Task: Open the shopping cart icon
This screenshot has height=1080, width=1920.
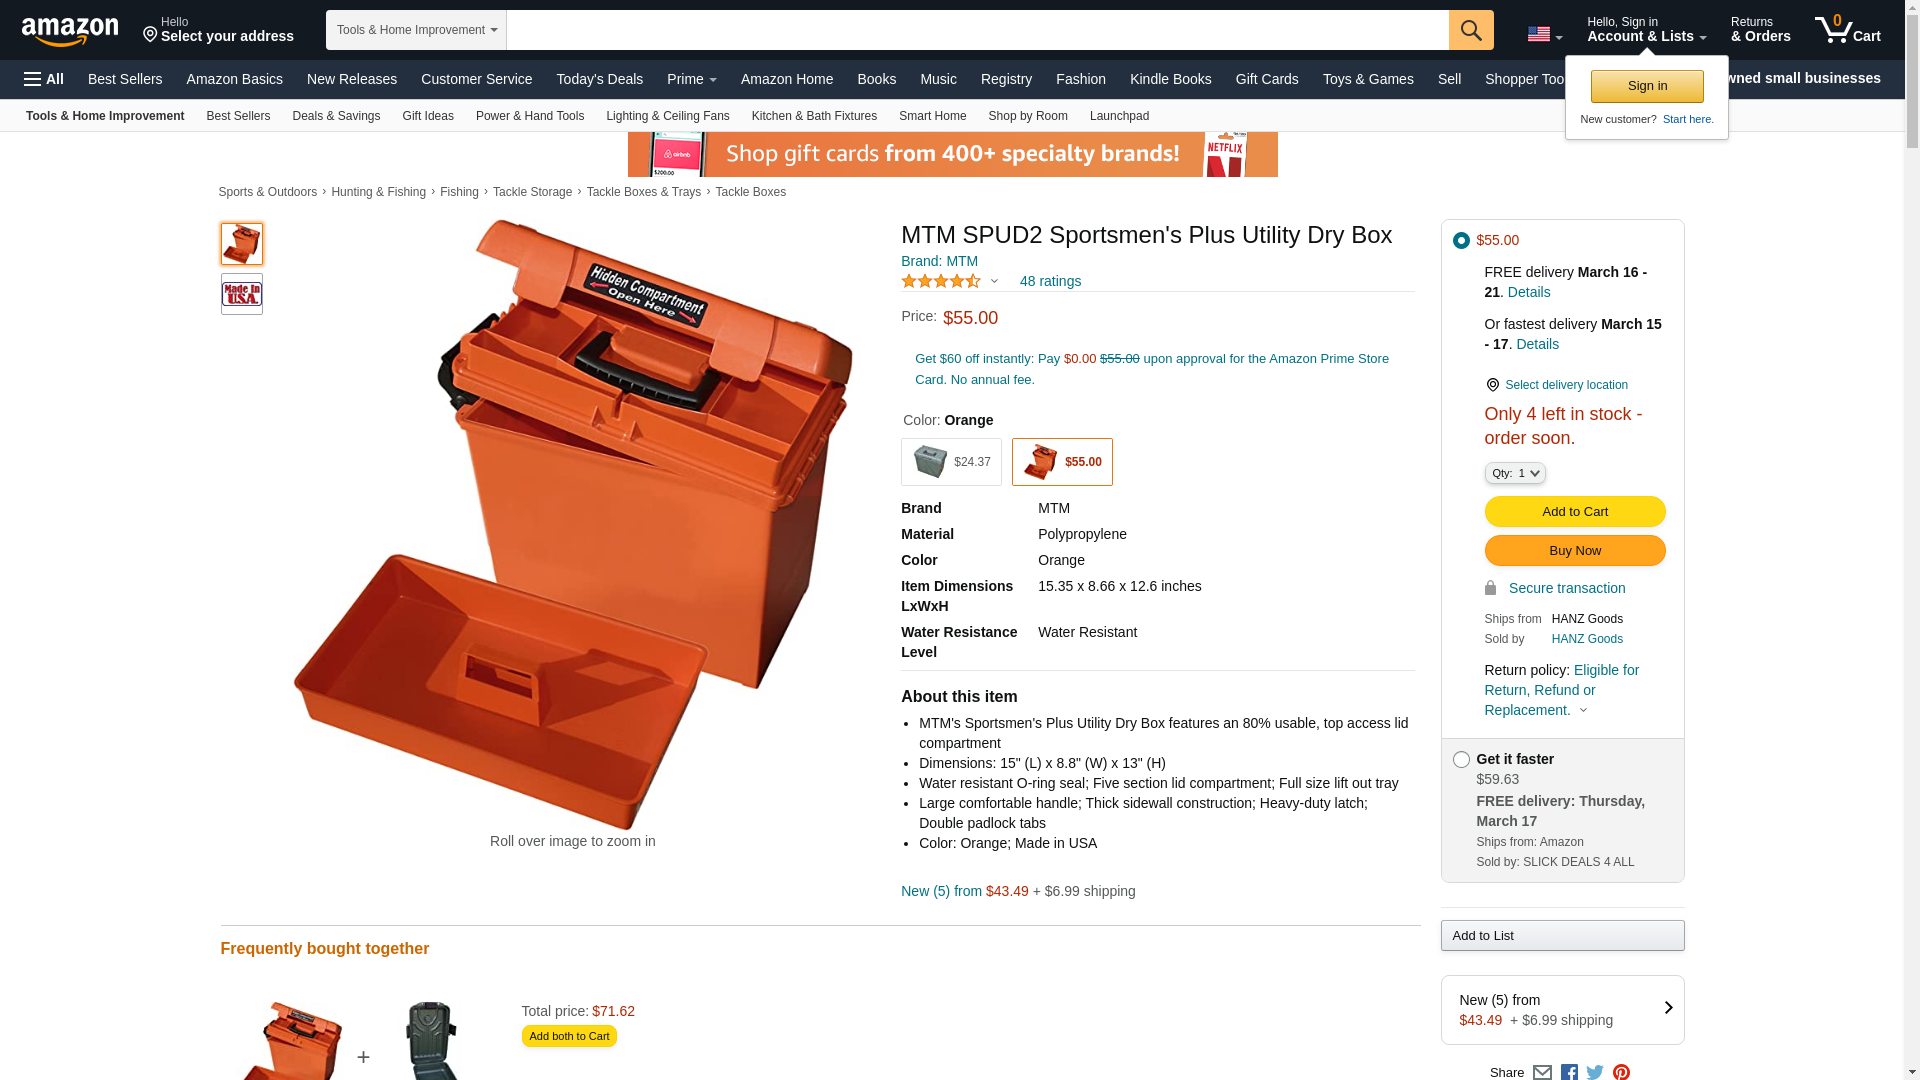Action: click(1847, 30)
